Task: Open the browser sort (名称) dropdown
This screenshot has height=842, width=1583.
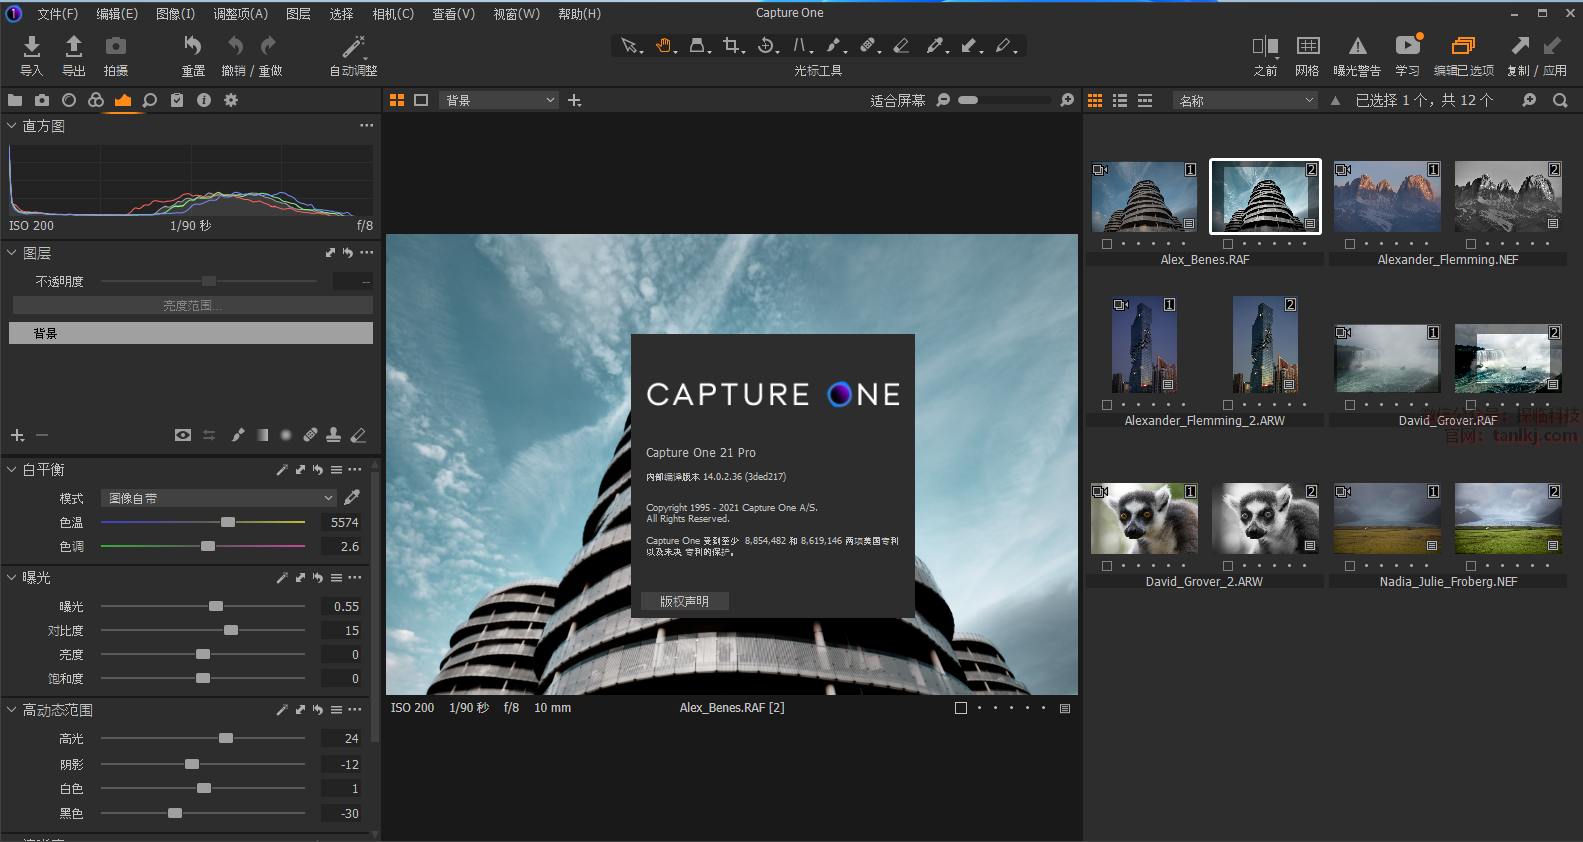Action: [1246, 100]
